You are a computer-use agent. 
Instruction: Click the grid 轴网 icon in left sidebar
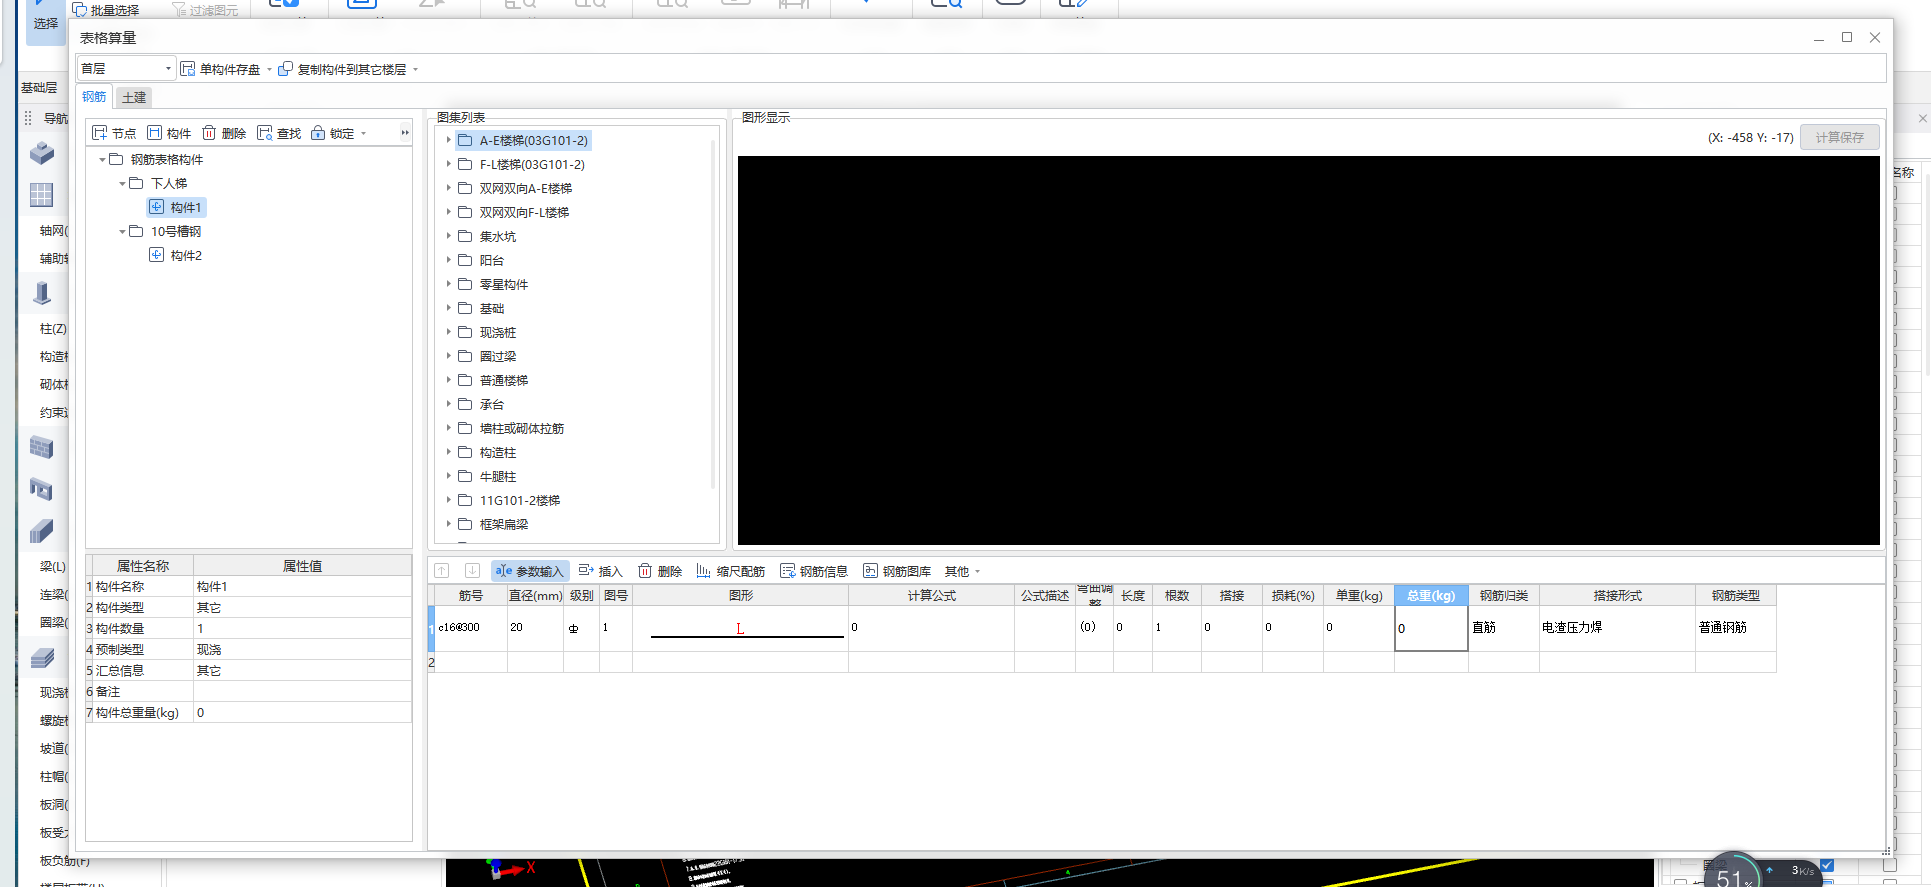click(42, 195)
